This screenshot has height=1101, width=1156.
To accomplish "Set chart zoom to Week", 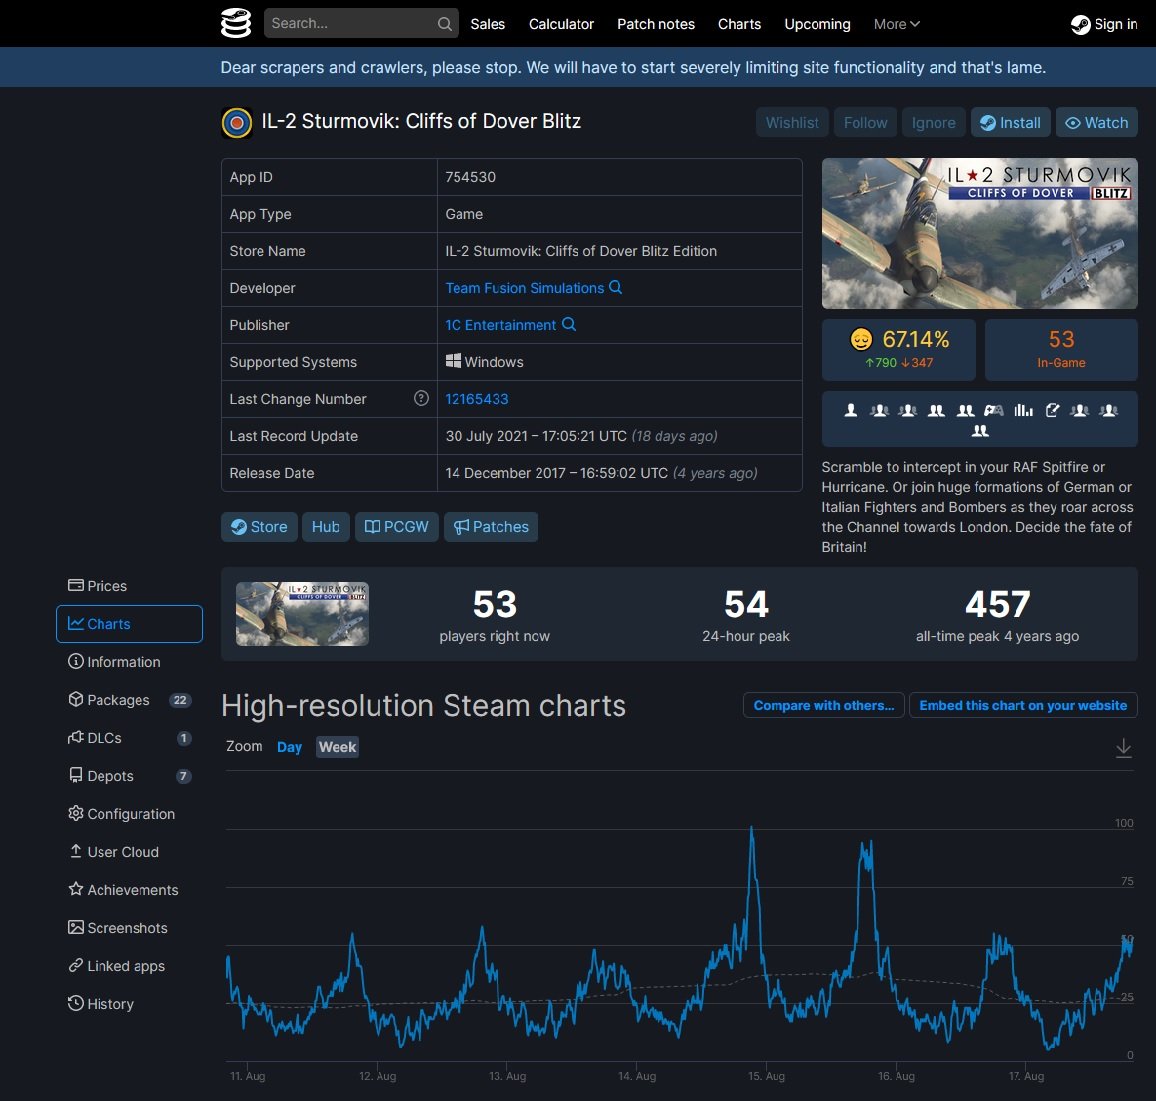I will coord(337,747).
